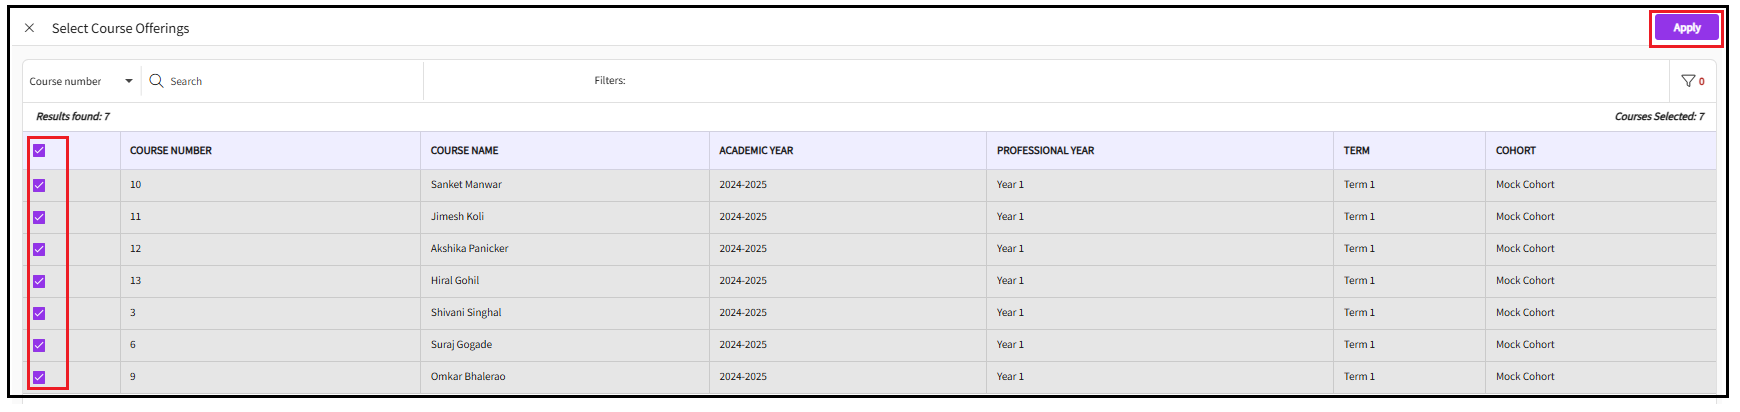Click the Akshika Panicker course name
The width and height of the screenshot is (1740, 412).
pos(469,249)
